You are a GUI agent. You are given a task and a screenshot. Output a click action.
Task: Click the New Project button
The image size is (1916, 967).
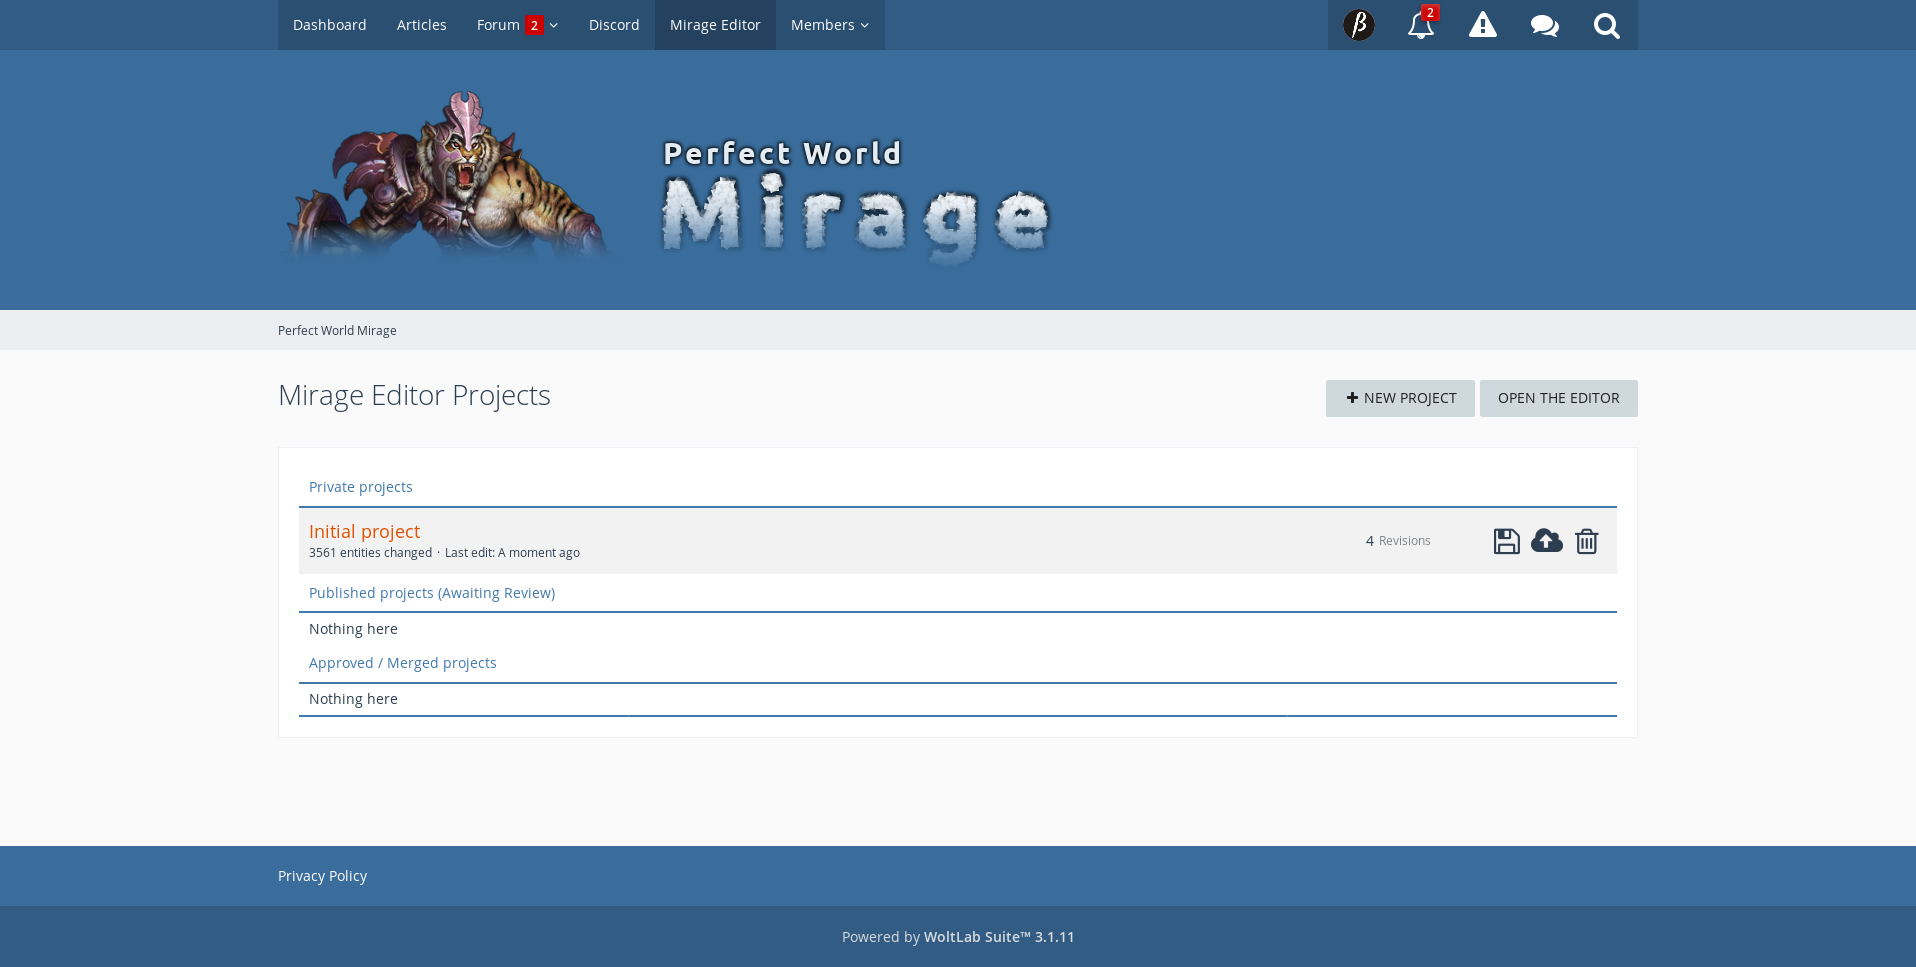[1399, 398]
